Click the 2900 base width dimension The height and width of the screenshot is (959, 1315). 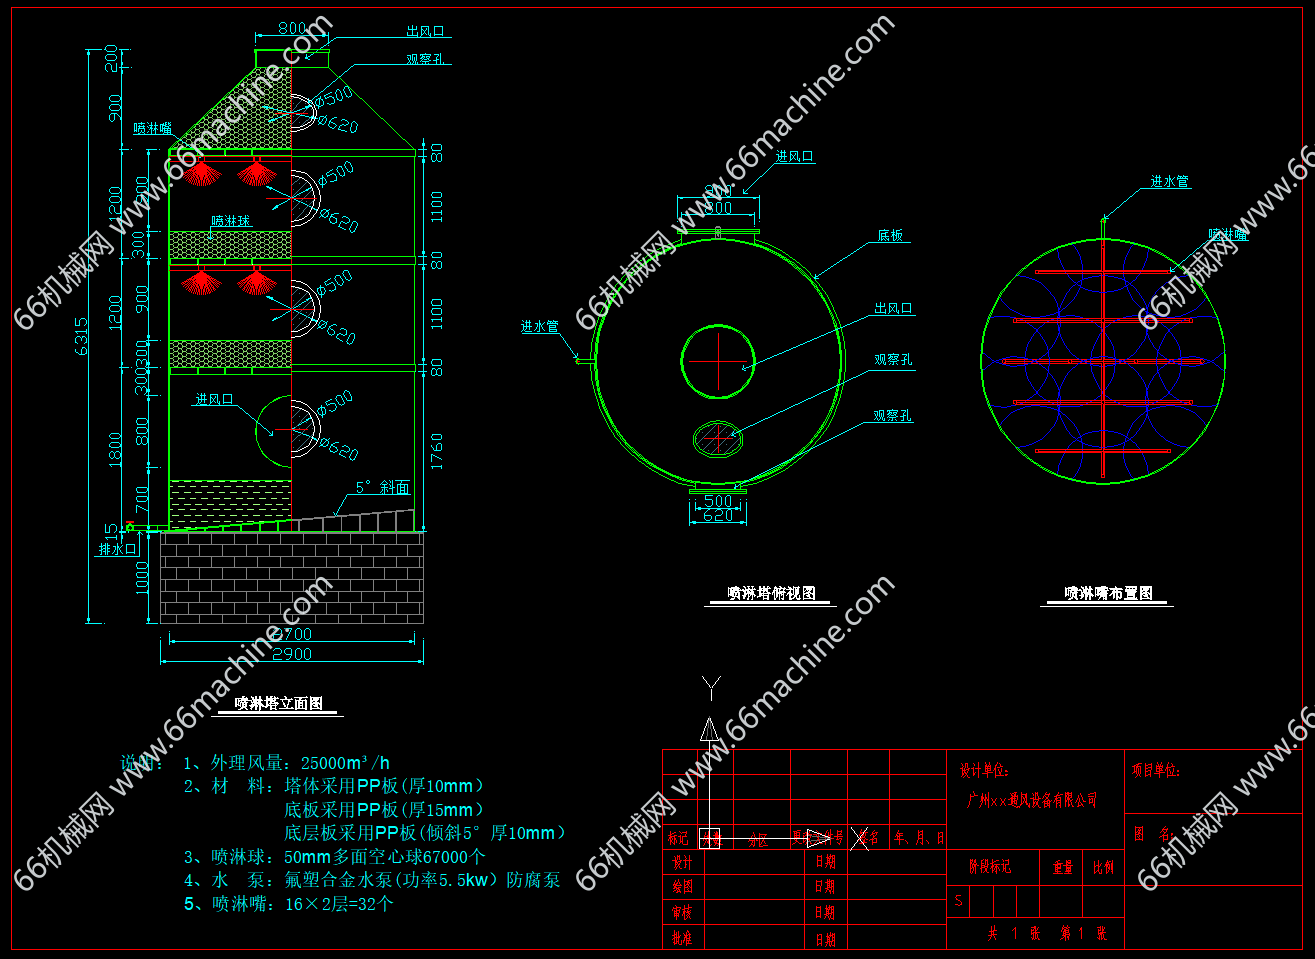[292, 654]
